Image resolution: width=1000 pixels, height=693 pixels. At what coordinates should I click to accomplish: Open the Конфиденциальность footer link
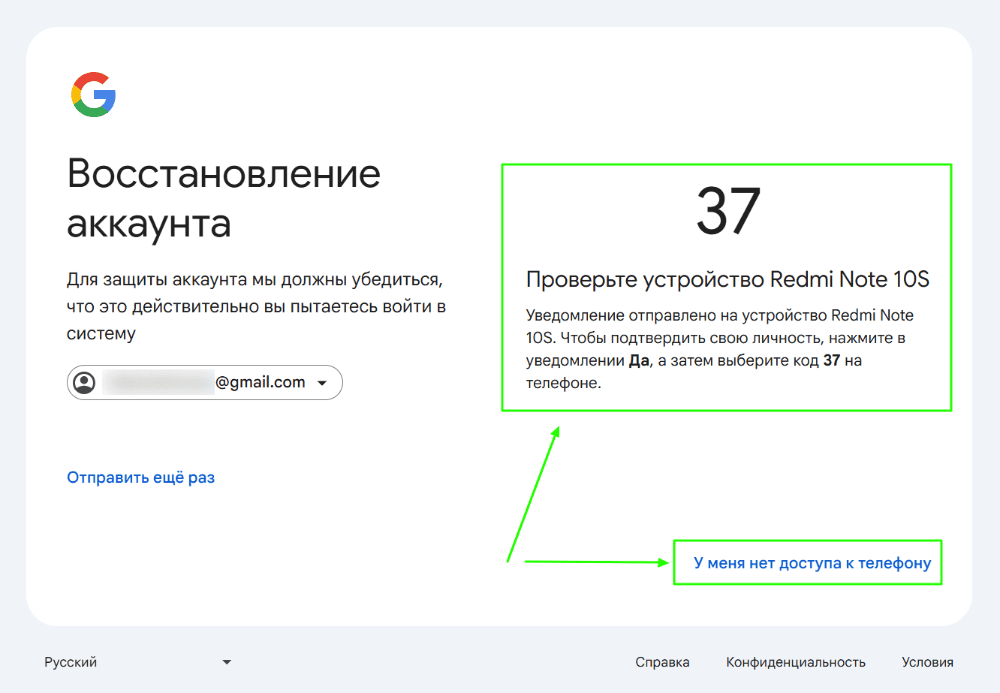point(795,662)
